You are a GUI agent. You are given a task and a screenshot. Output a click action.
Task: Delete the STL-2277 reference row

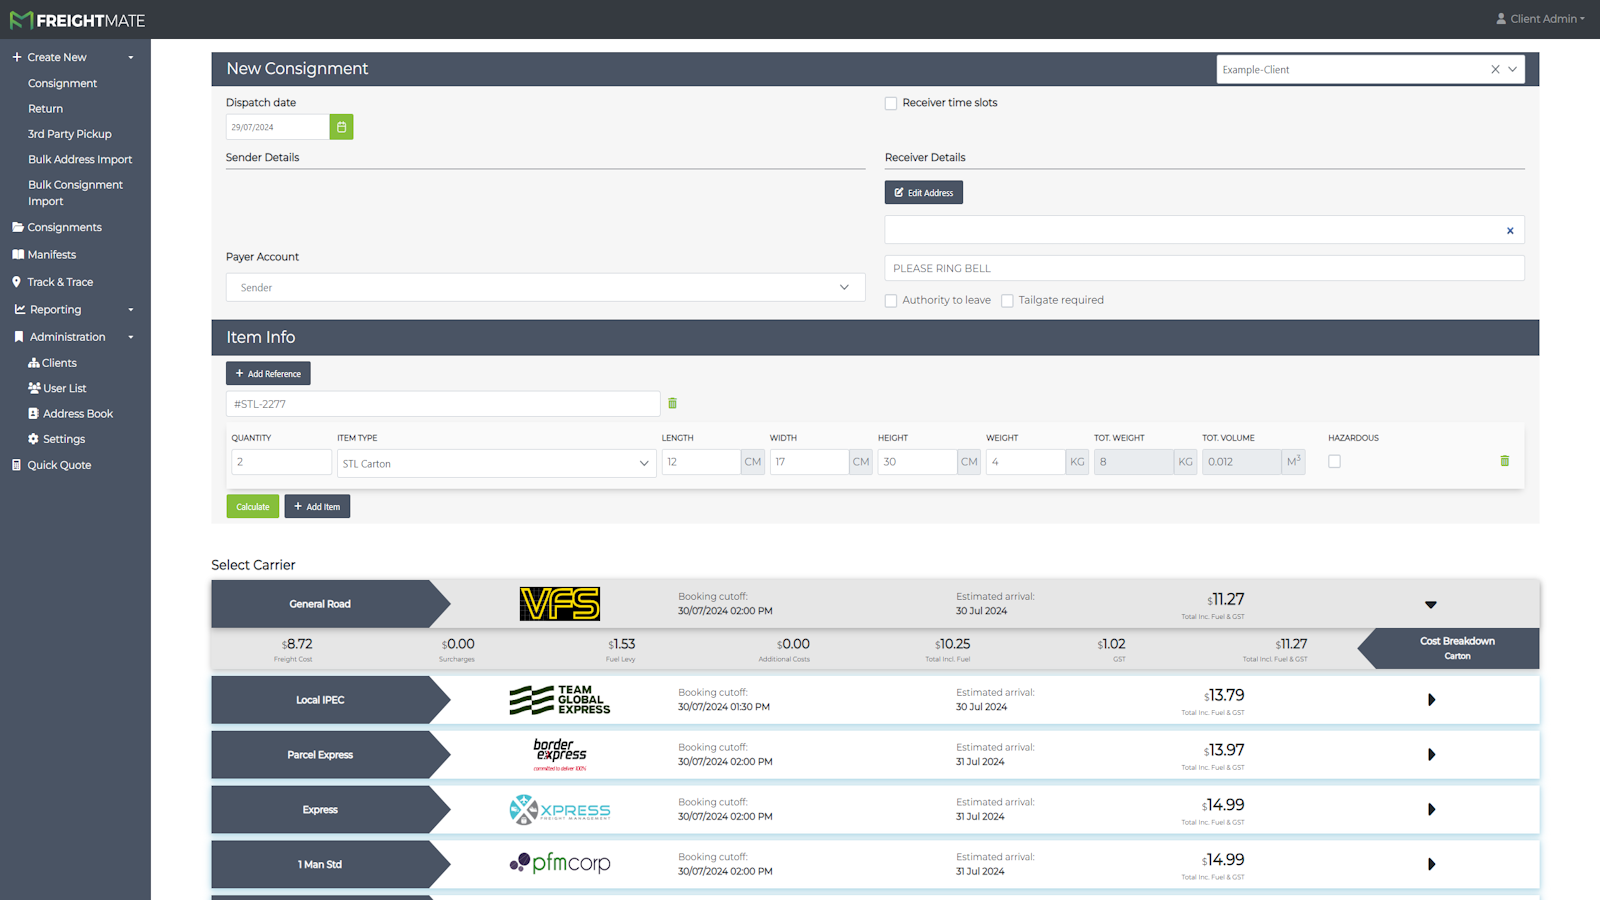click(x=672, y=403)
